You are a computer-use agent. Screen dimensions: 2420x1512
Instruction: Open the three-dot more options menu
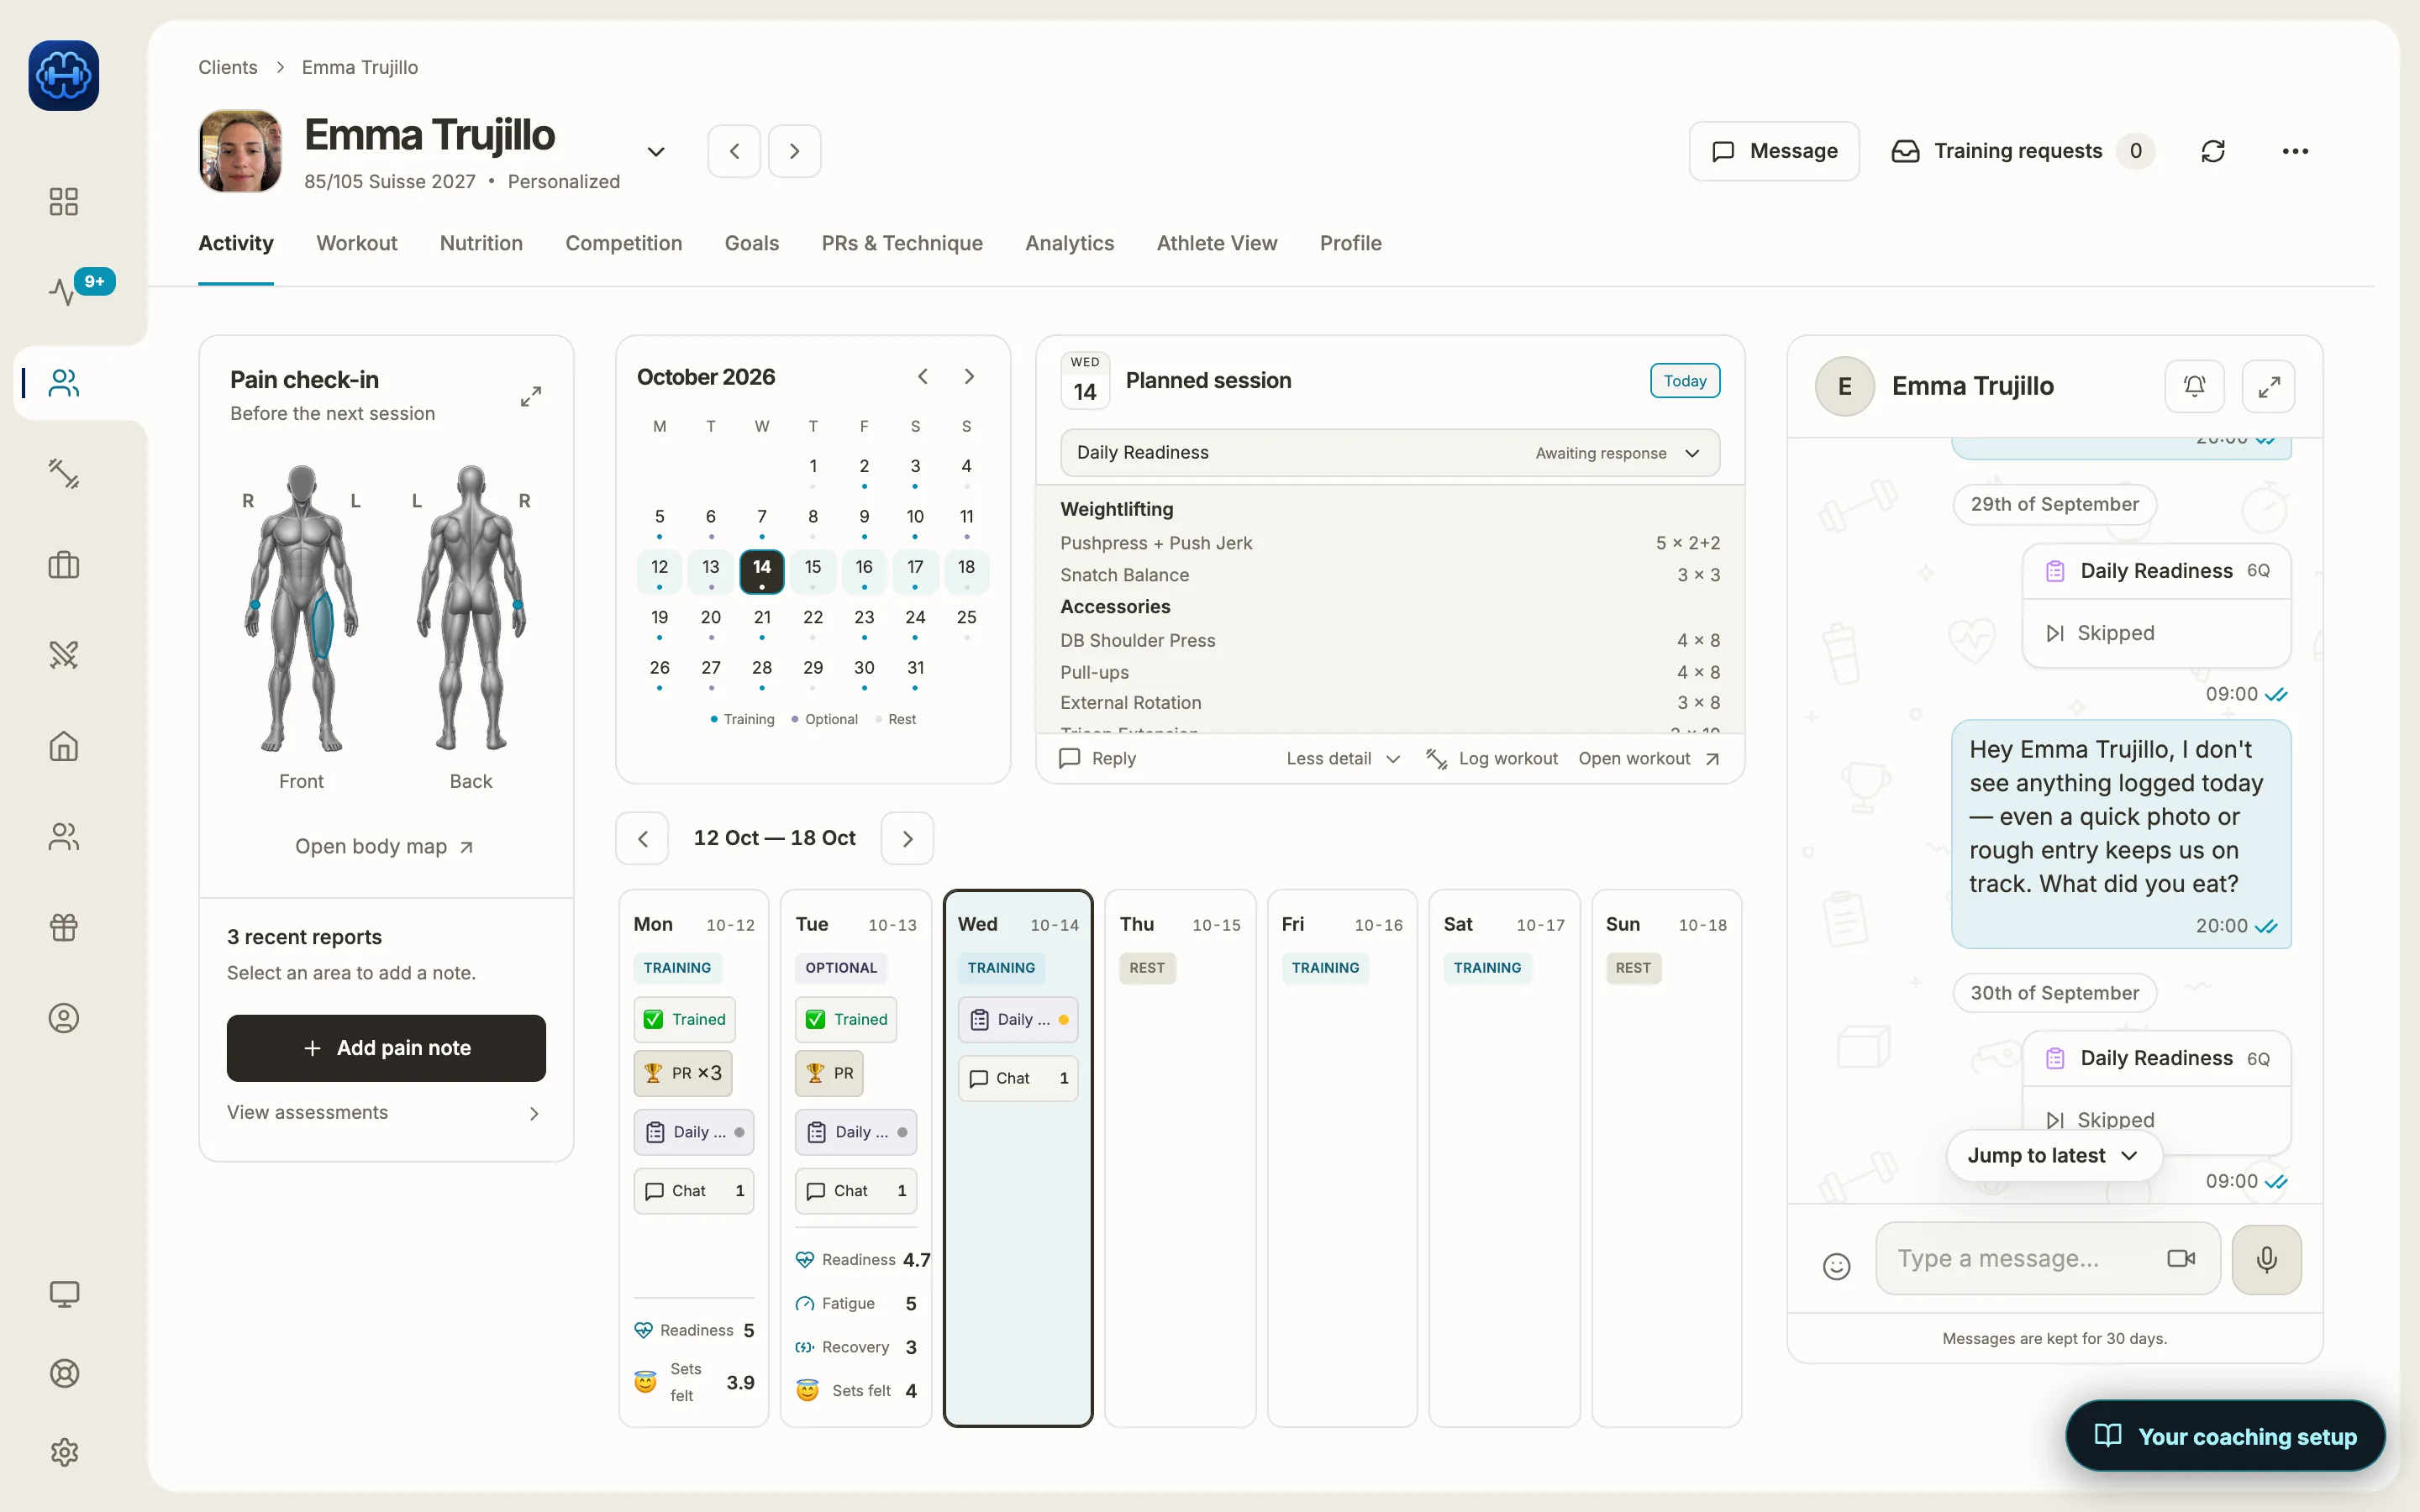click(x=2295, y=151)
